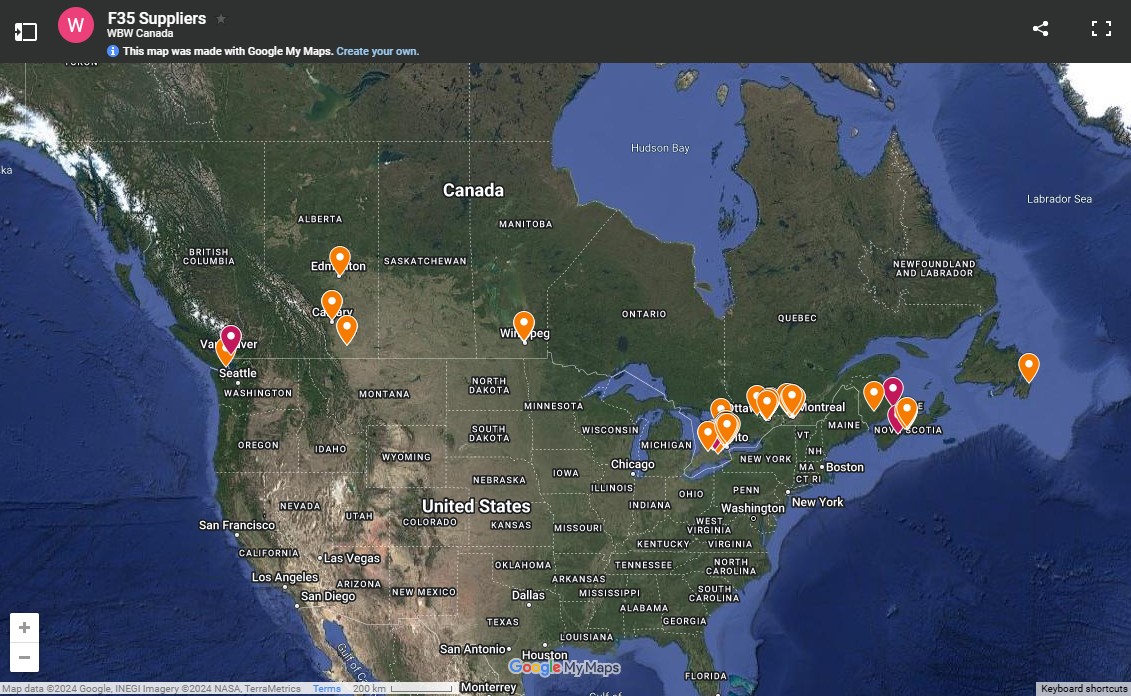Image resolution: width=1131 pixels, height=696 pixels.
Task: Select the orange pin at Edmonton
Action: tap(340, 259)
